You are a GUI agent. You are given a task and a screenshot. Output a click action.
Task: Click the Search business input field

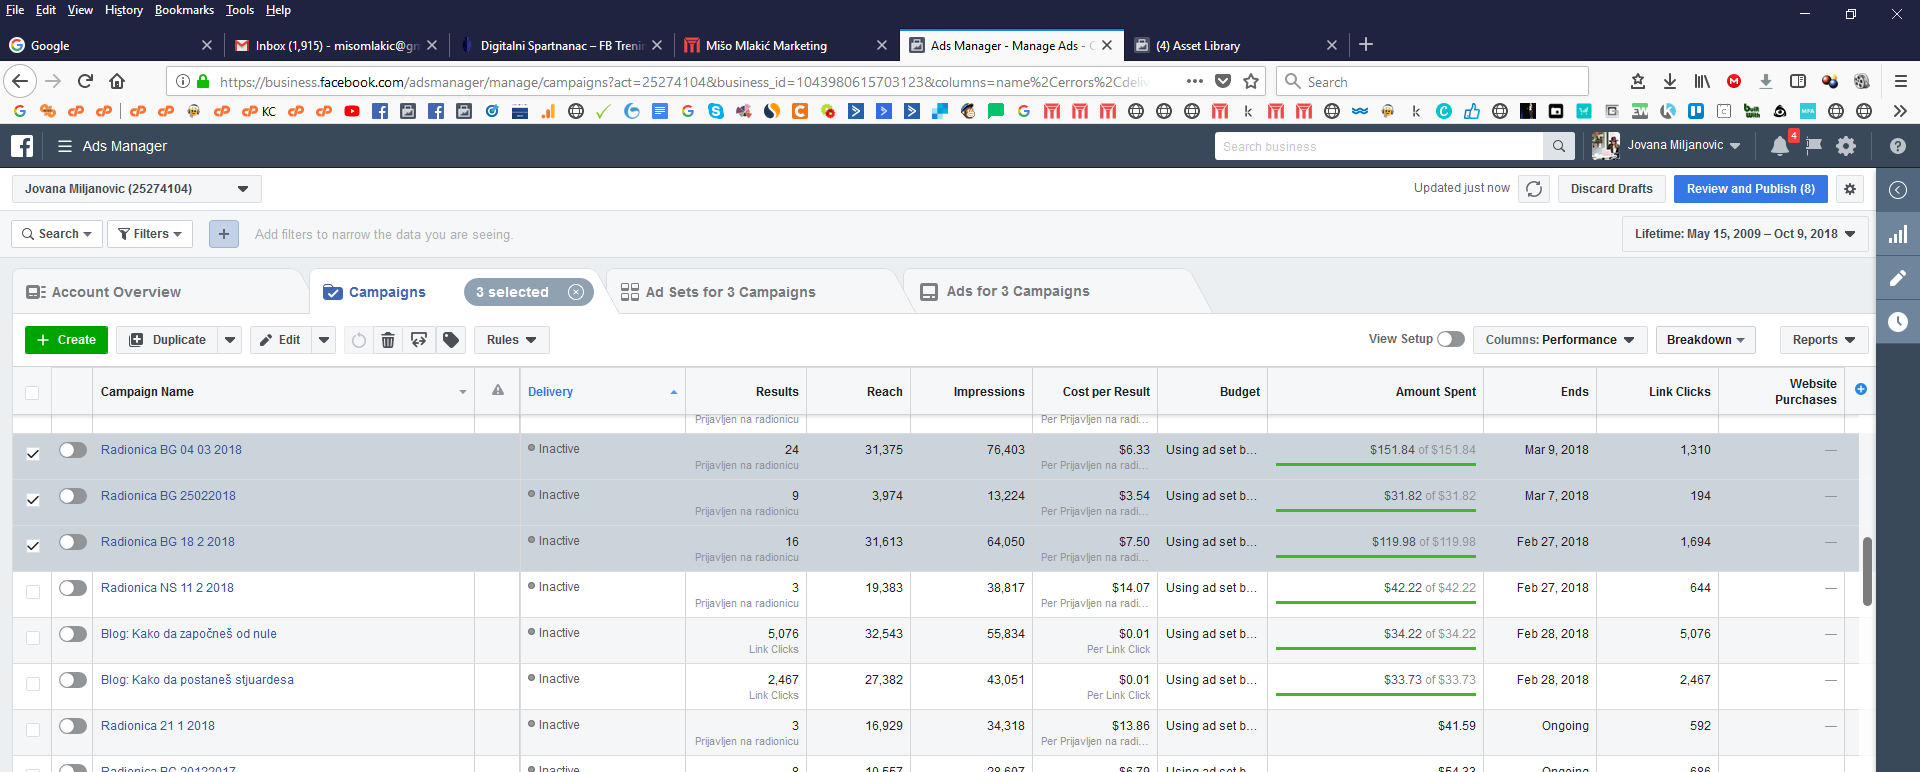click(1380, 146)
